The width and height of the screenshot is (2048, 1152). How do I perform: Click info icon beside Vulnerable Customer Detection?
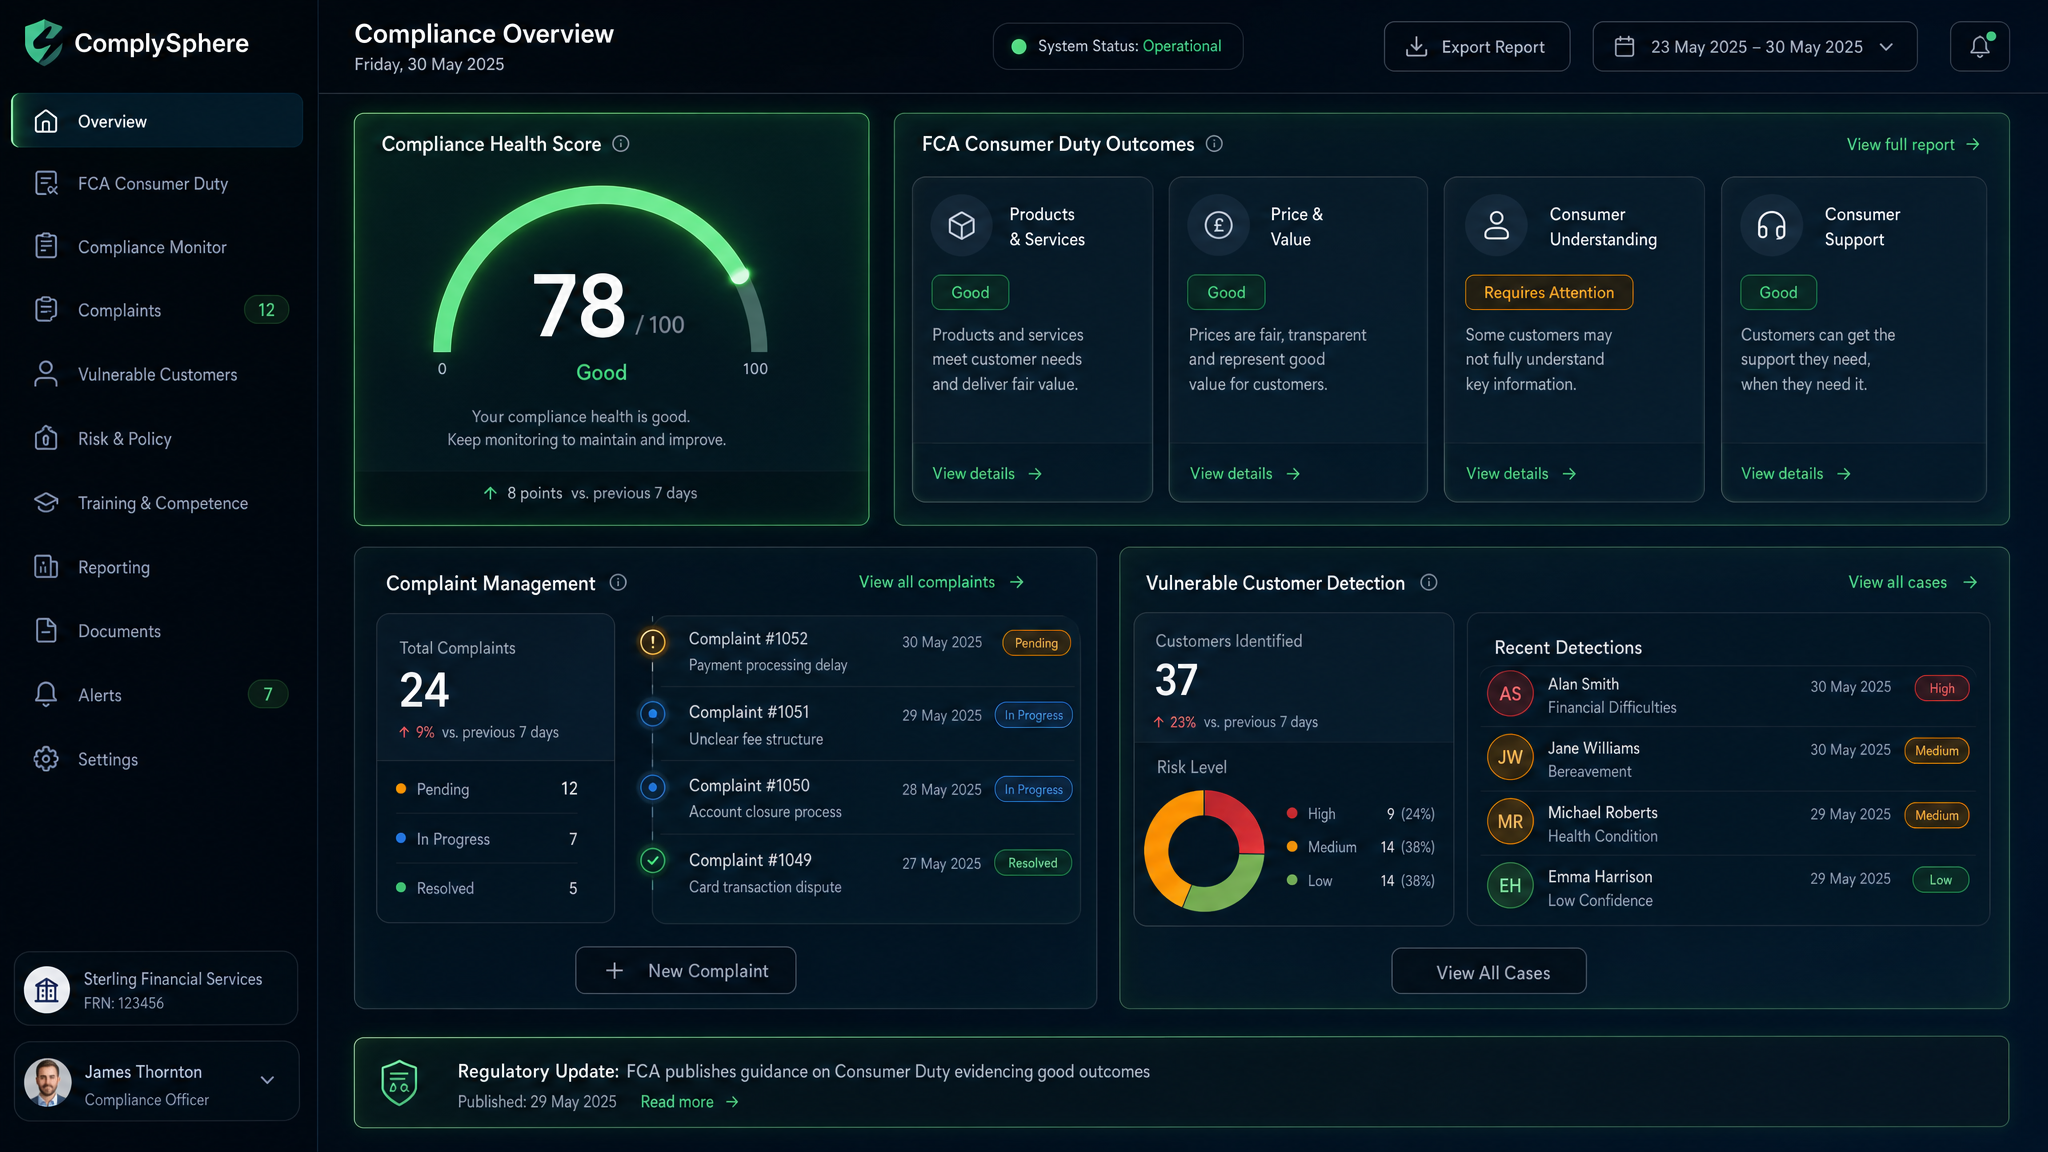1429,582
